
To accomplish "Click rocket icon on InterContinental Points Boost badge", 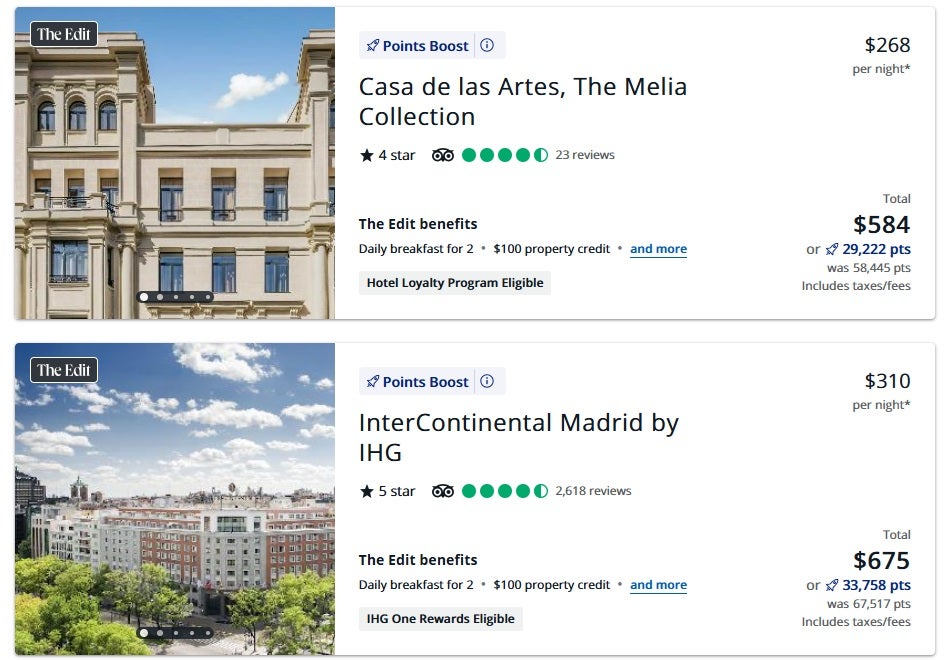I will point(373,382).
